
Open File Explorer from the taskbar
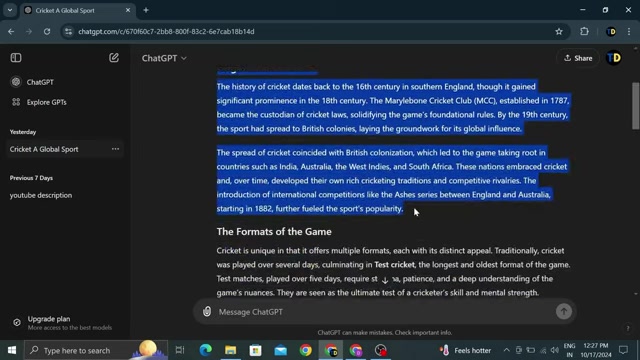click(x=231, y=350)
